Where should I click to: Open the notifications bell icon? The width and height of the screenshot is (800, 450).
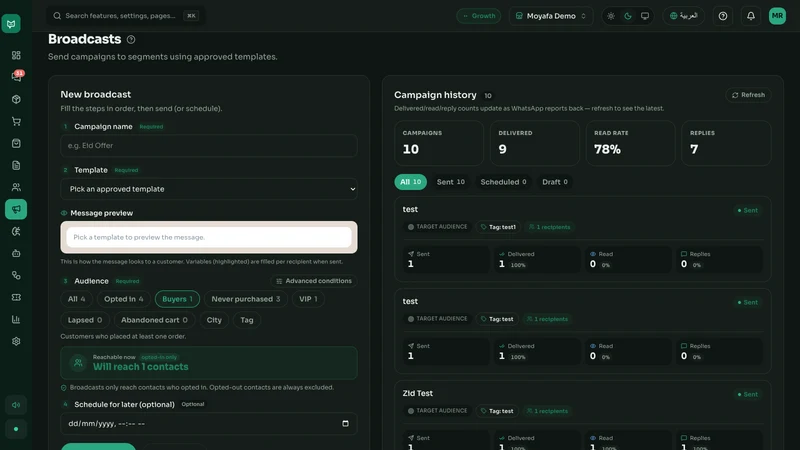(x=751, y=16)
